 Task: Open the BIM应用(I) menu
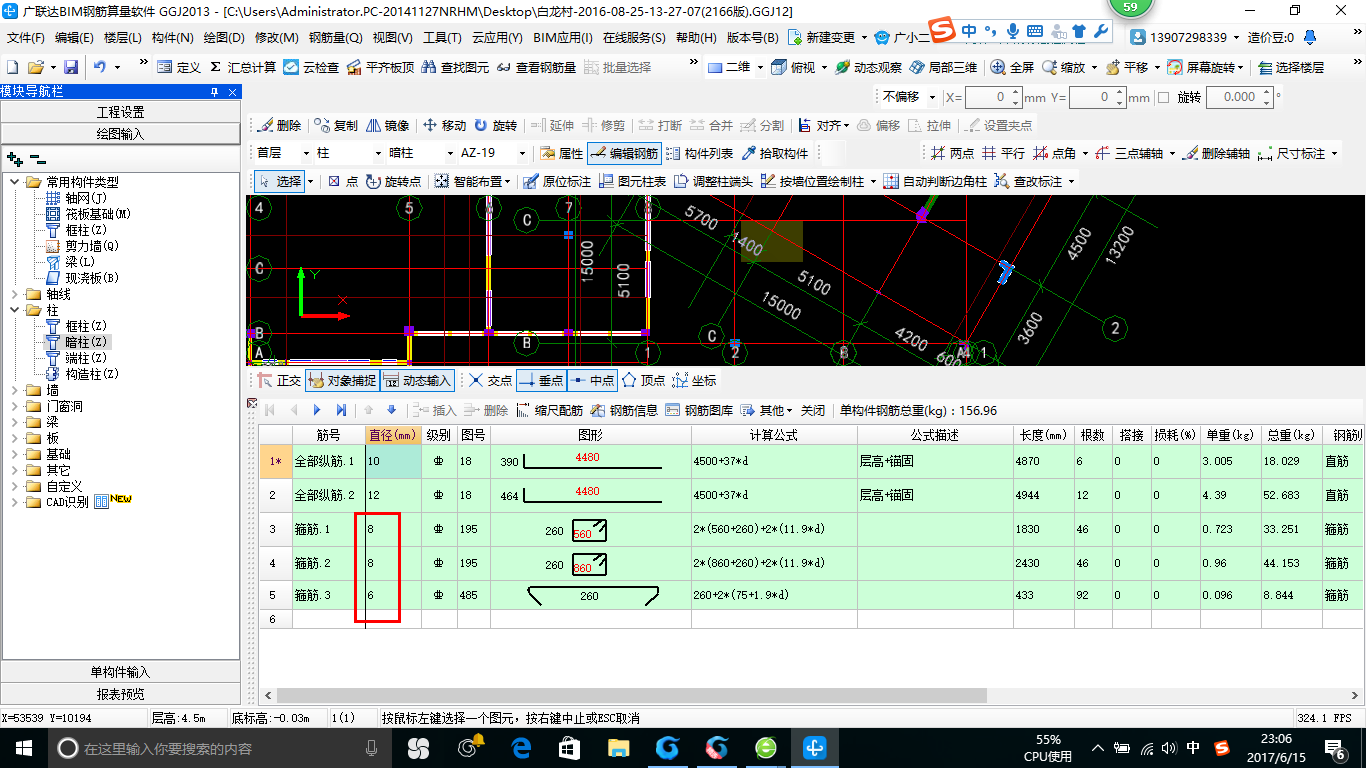tap(563, 37)
